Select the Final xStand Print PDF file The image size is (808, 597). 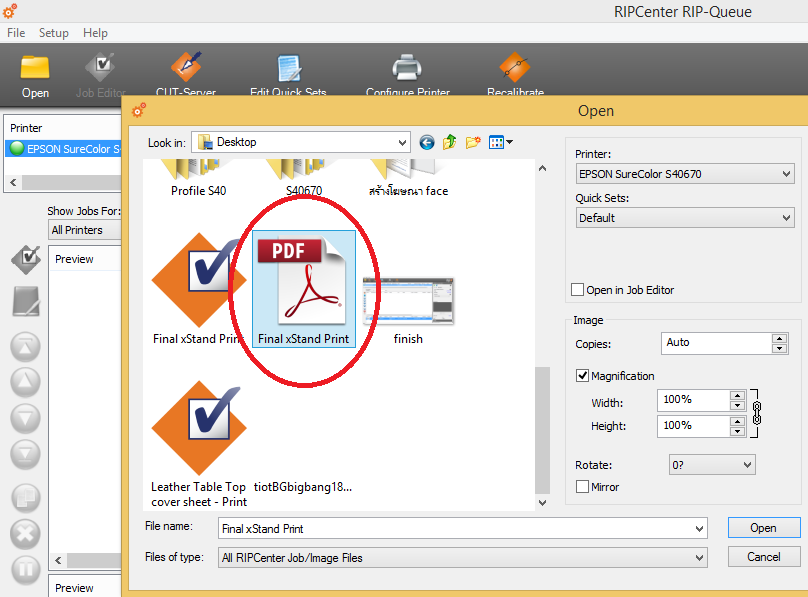pyautogui.click(x=303, y=285)
